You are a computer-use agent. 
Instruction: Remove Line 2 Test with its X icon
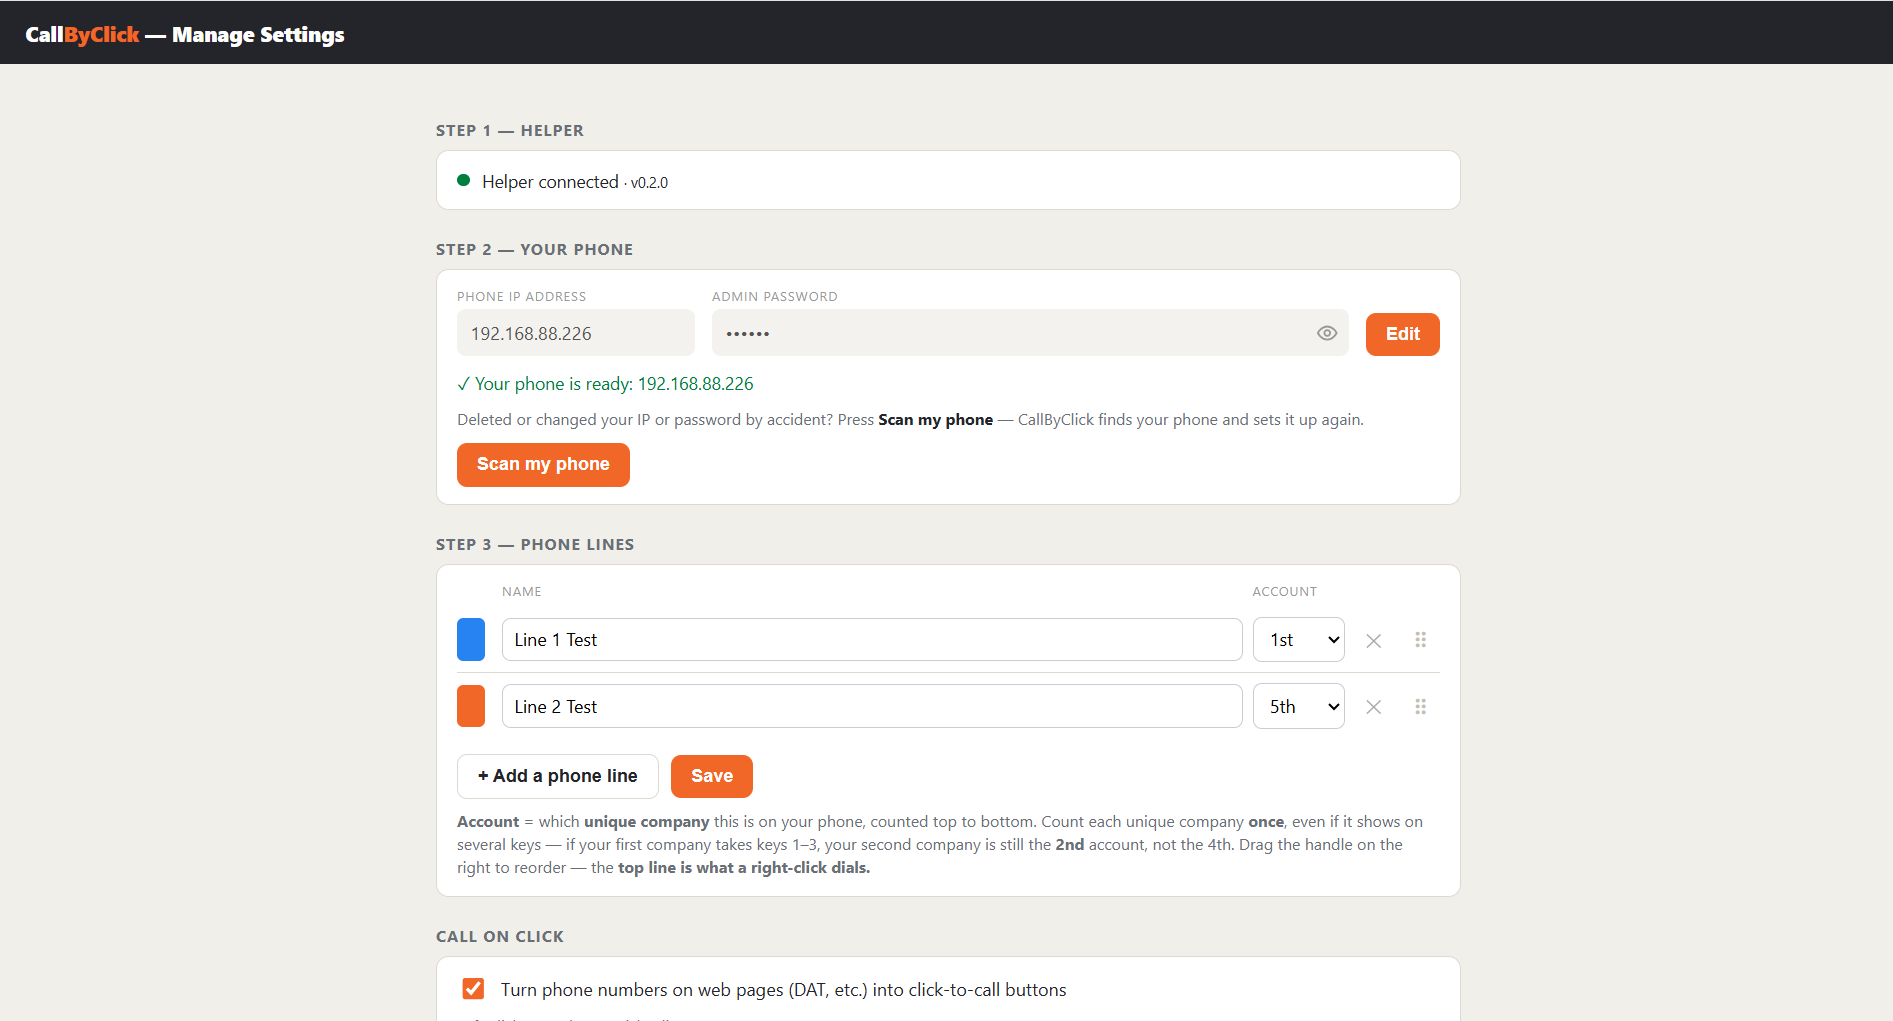pos(1374,707)
